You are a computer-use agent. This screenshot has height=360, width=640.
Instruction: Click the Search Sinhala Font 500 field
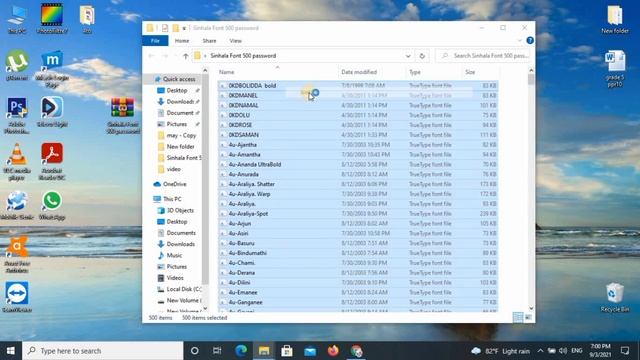click(484, 56)
